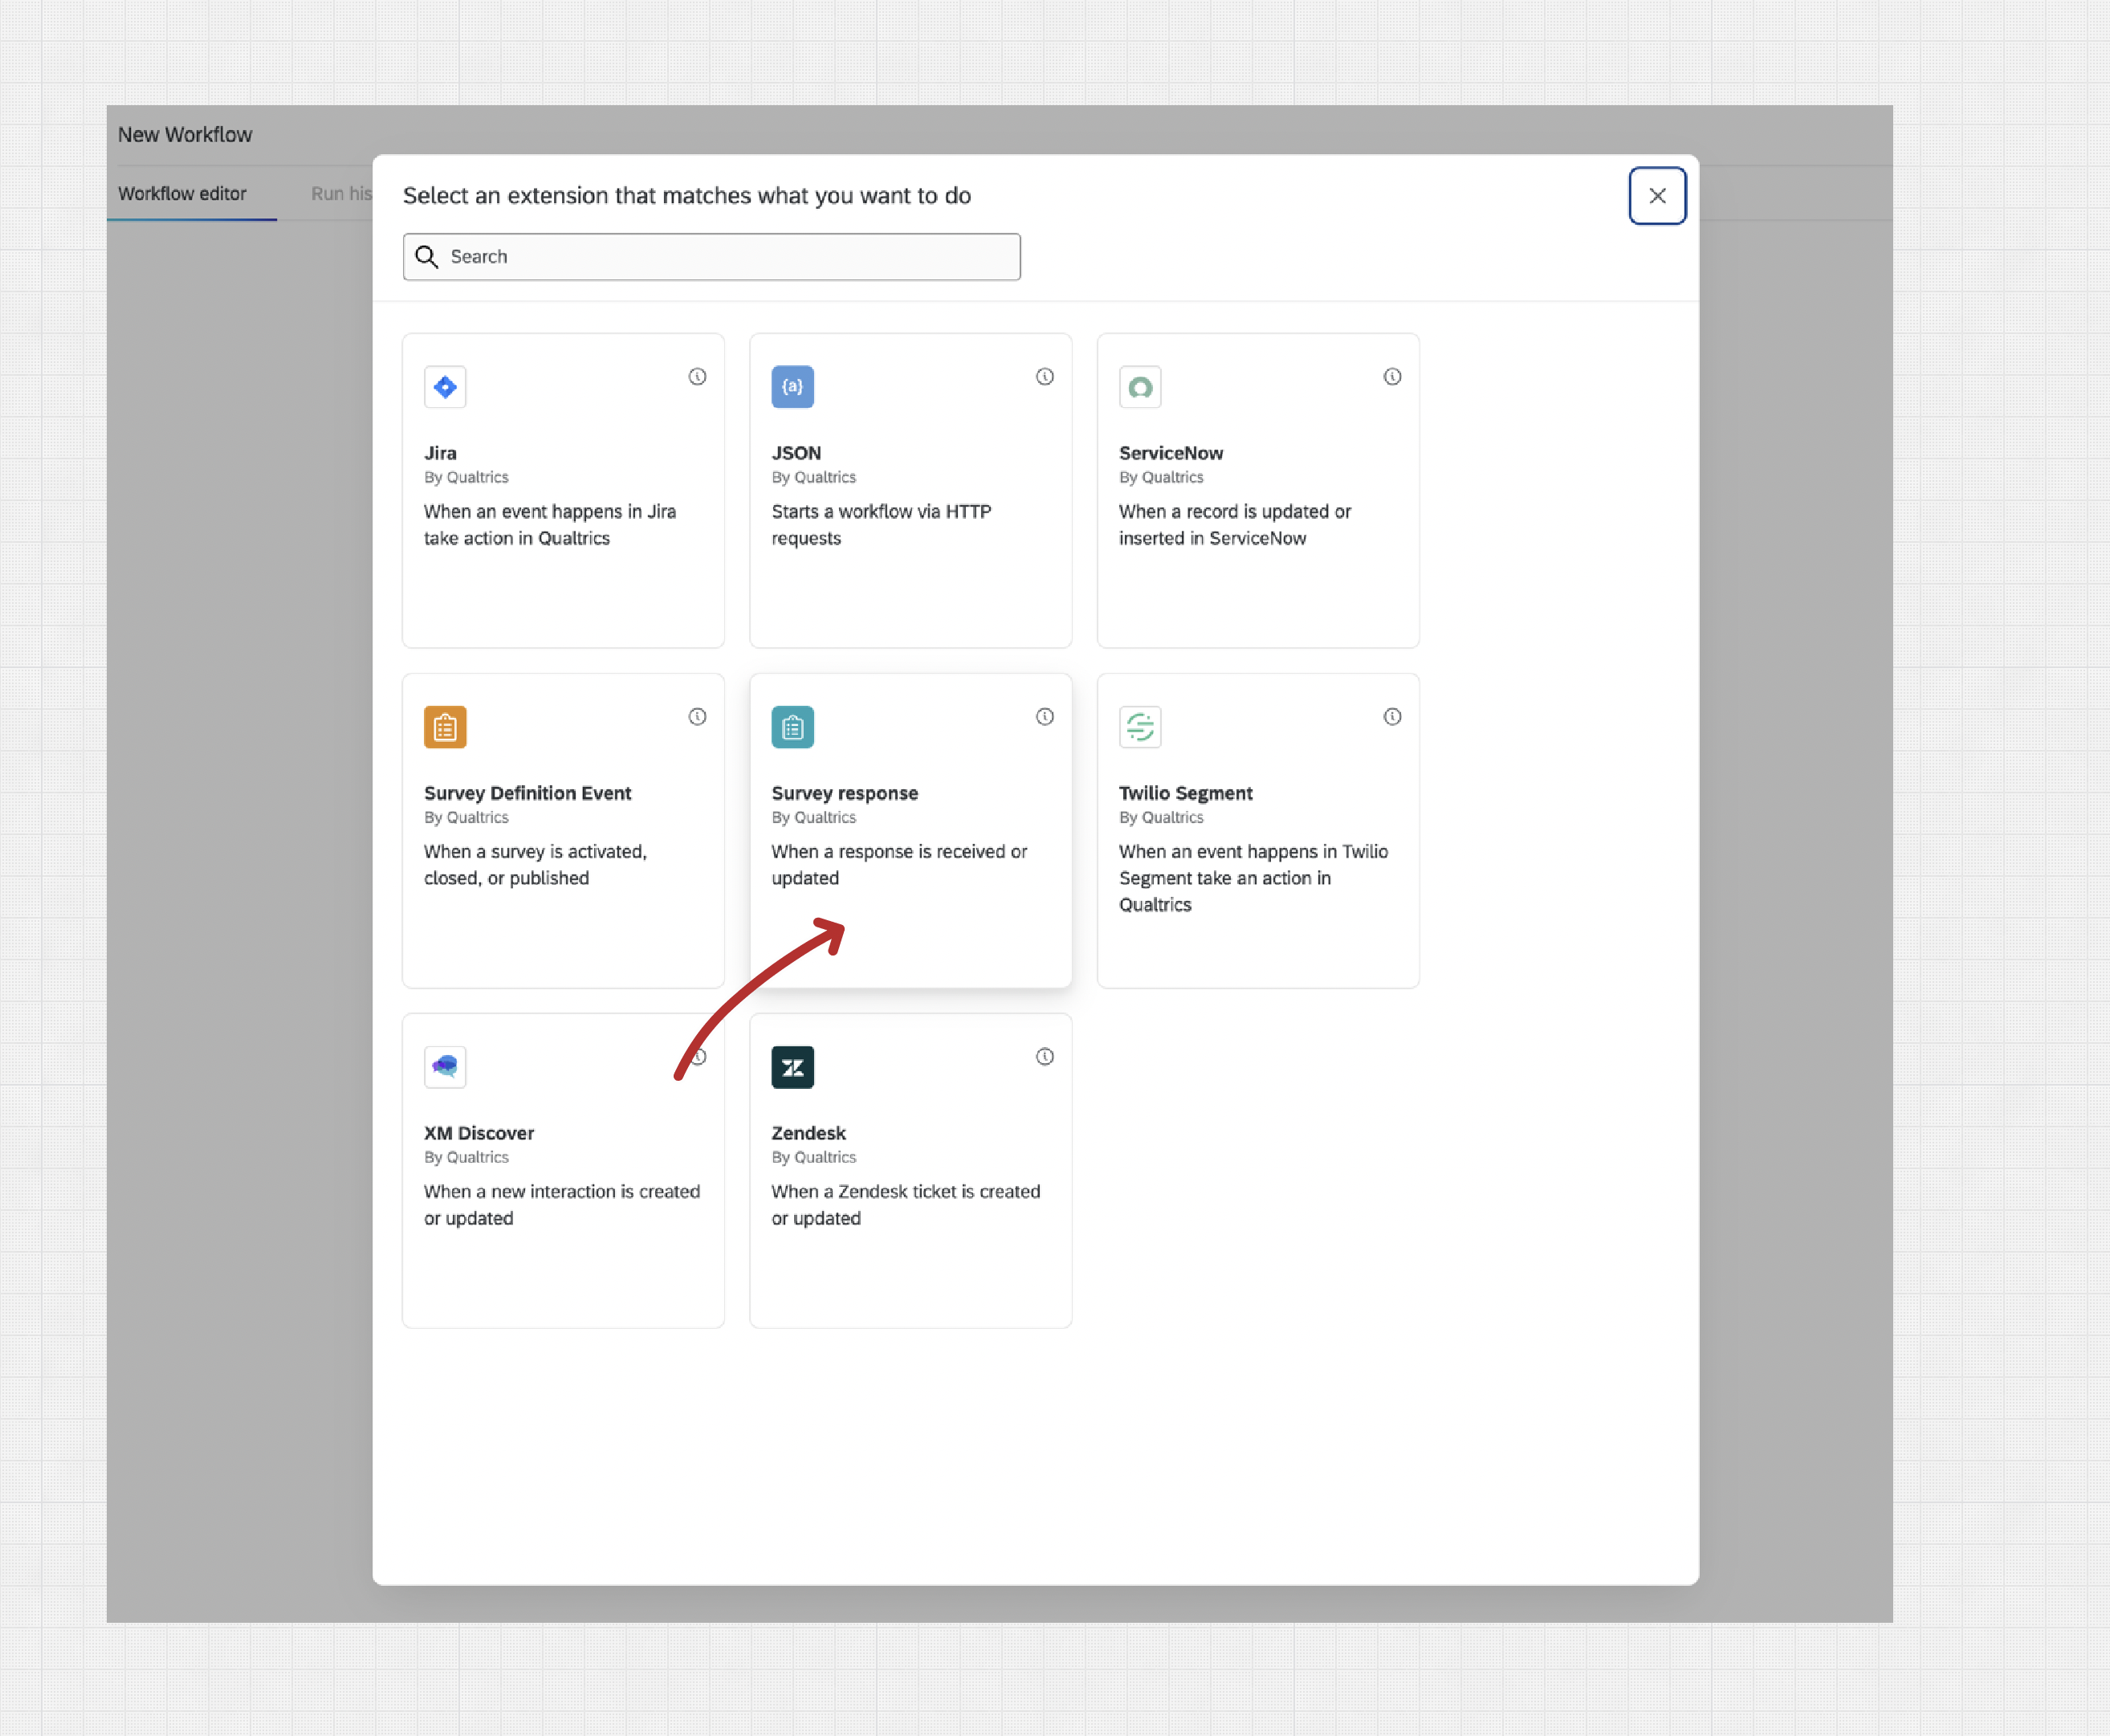Show info for ServiceNow card
Viewport: 2110px width, 1736px height.
point(1392,377)
